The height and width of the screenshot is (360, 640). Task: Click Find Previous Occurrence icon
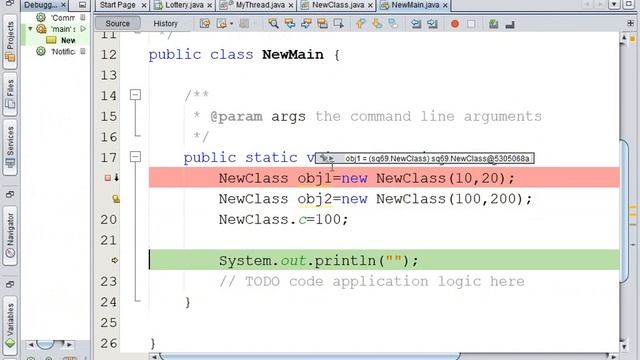pyautogui.click(x=290, y=24)
